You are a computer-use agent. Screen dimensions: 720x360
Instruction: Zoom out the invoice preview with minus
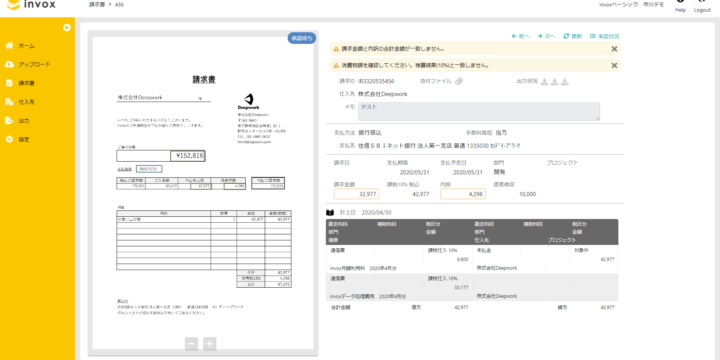191,343
